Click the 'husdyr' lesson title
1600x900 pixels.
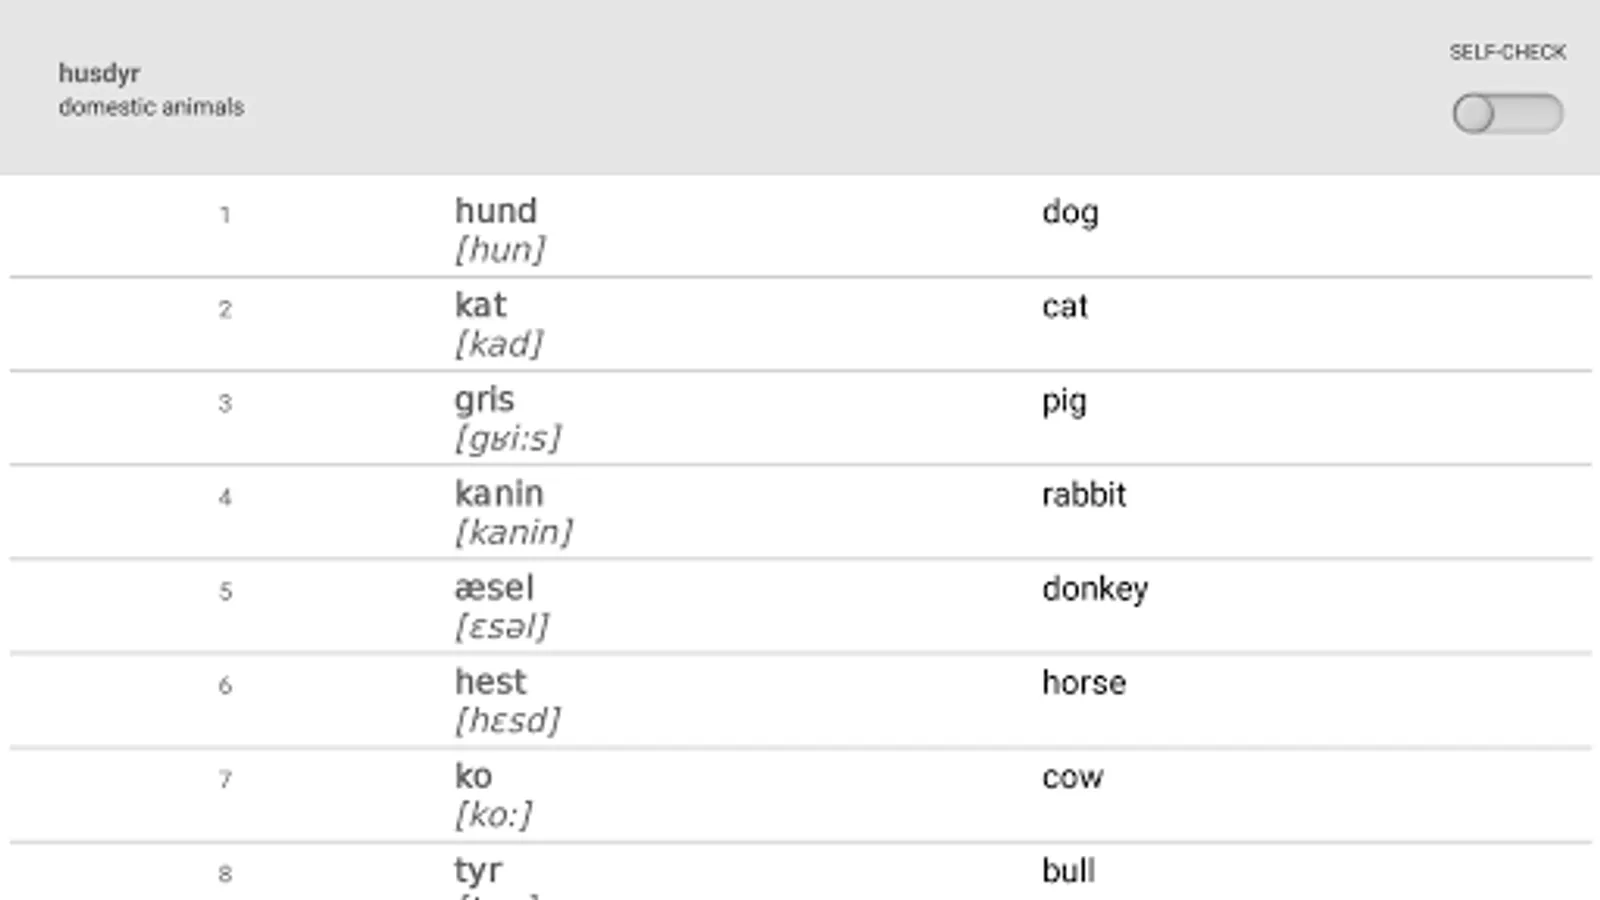[x=99, y=74]
